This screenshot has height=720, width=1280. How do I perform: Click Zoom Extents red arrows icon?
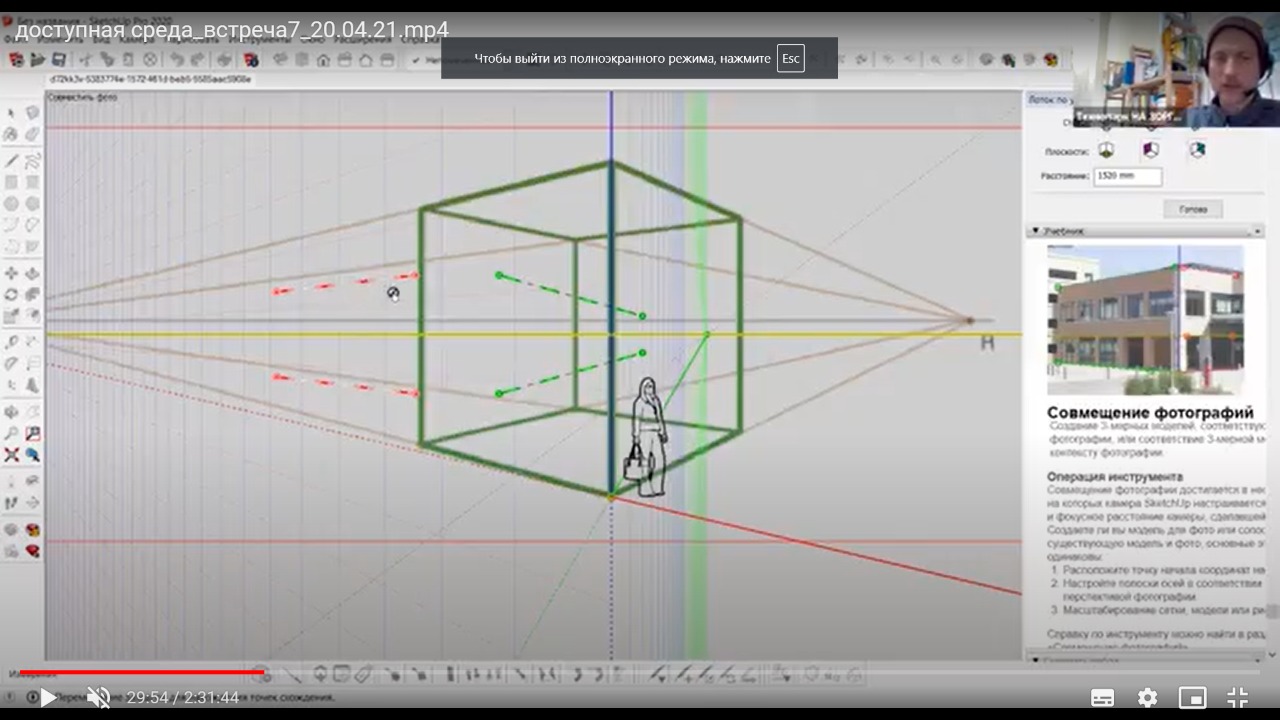tap(12, 454)
